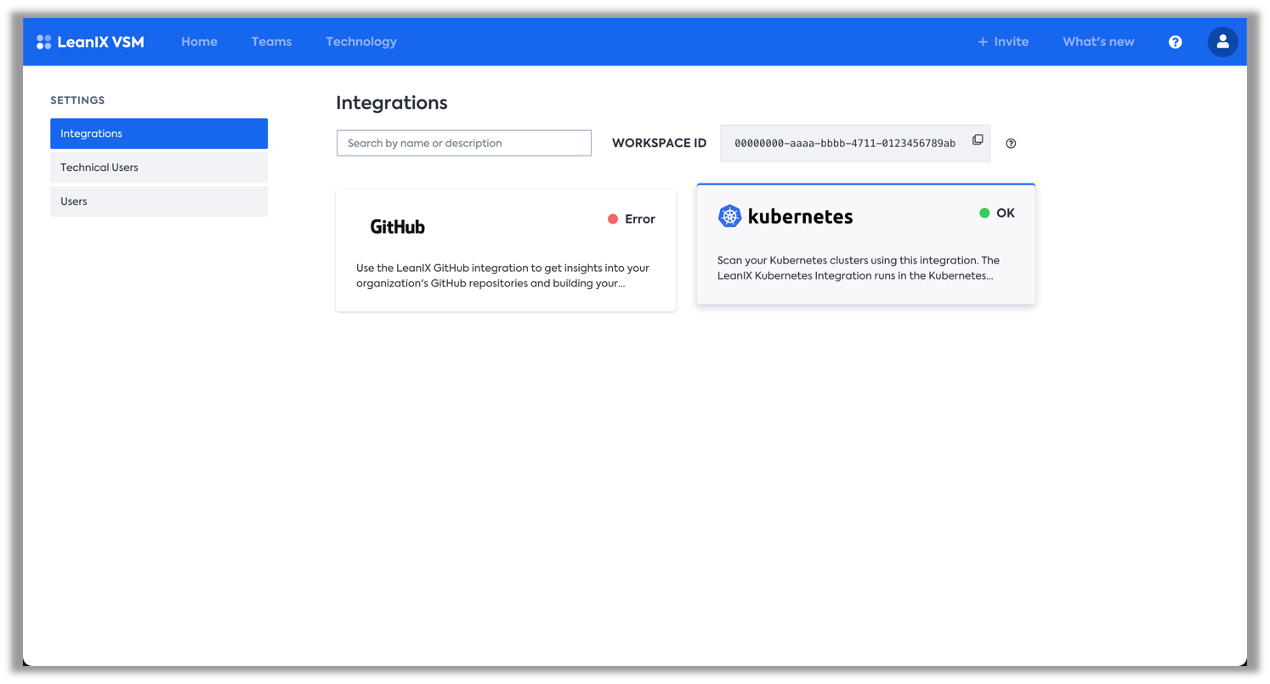Click the red Error status dot
Screen dimensions: 1270x684
pos(613,219)
